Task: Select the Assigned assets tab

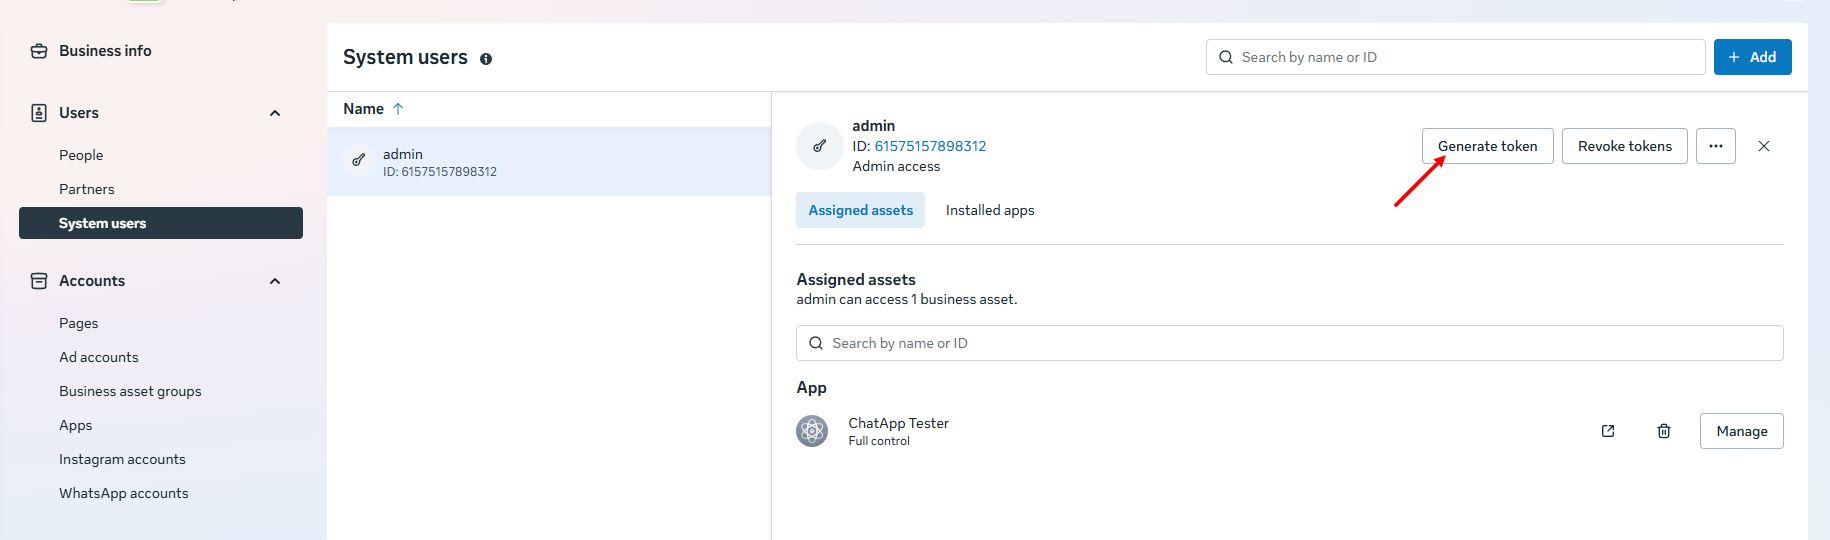Action: pos(860,210)
